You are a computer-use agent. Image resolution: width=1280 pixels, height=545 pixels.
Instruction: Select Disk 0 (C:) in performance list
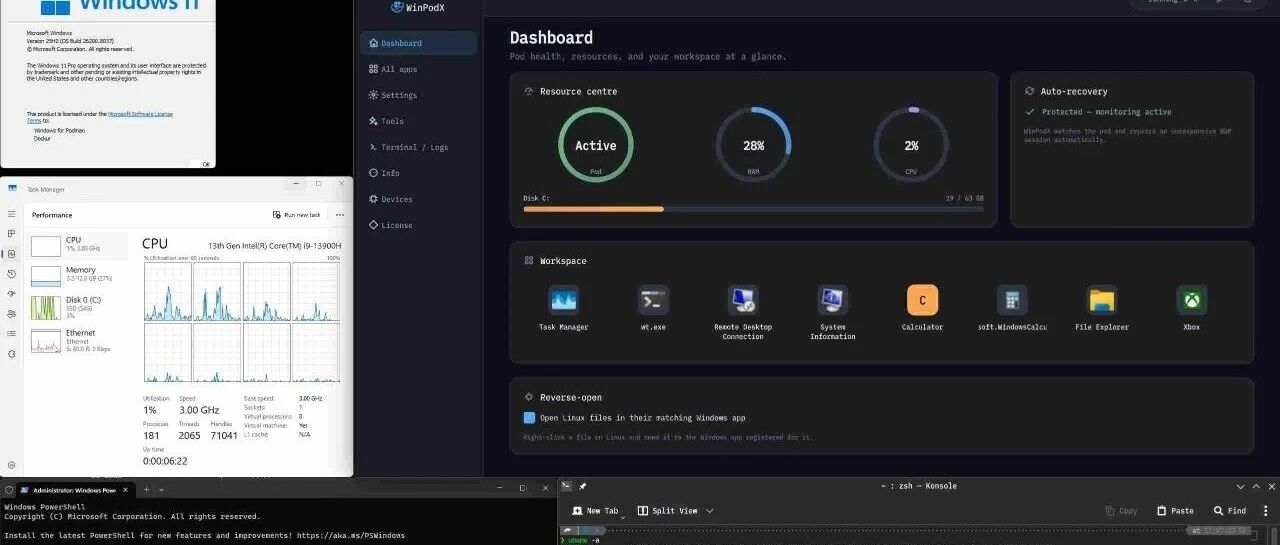point(79,307)
